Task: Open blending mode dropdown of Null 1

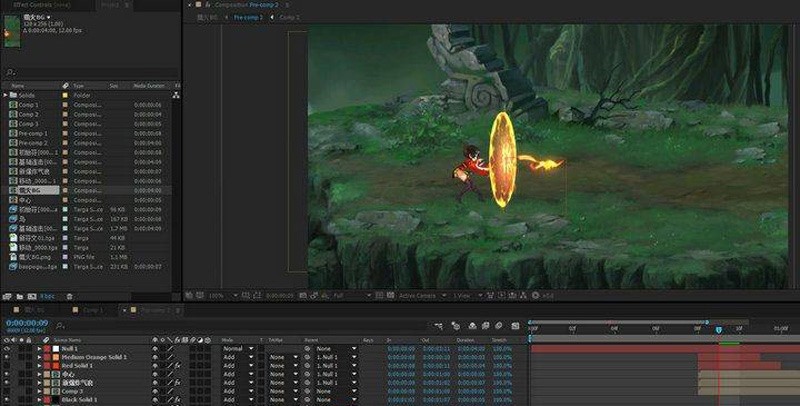Action: [238, 349]
